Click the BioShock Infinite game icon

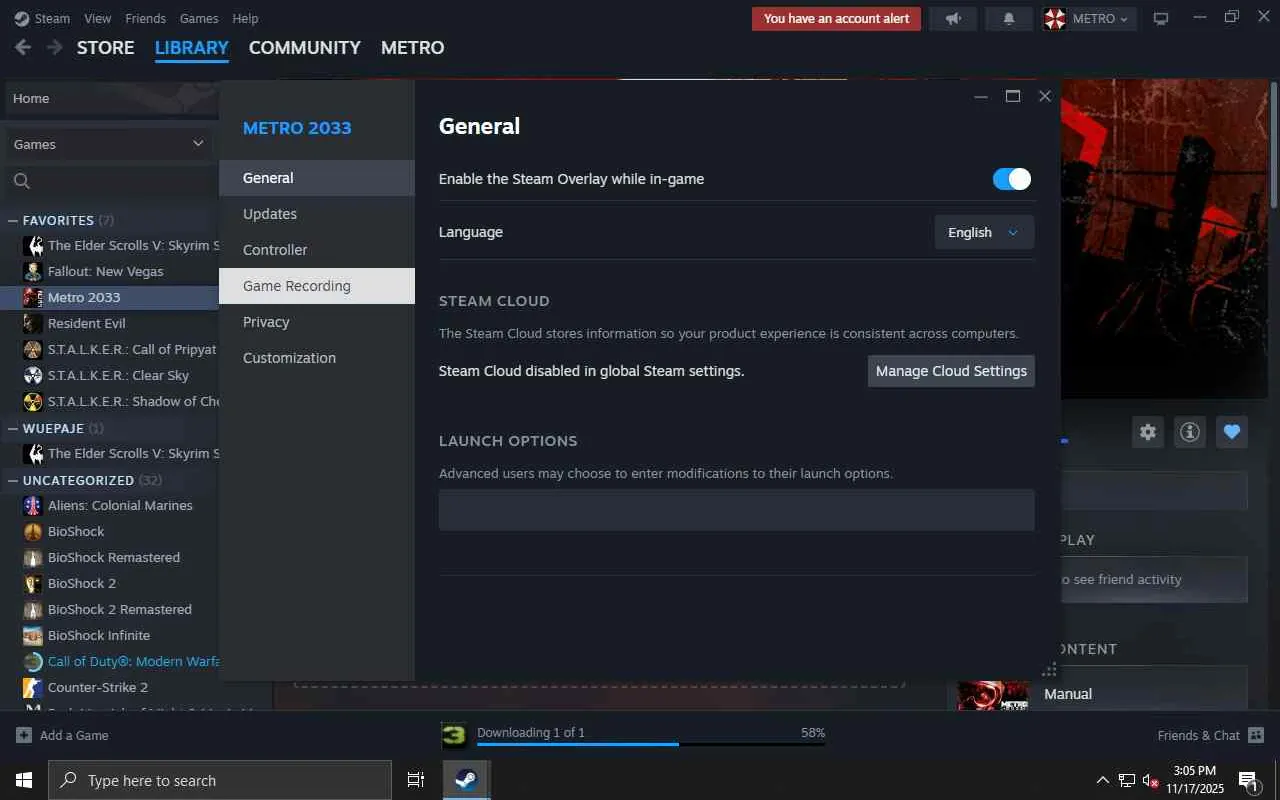coord(33,636)
